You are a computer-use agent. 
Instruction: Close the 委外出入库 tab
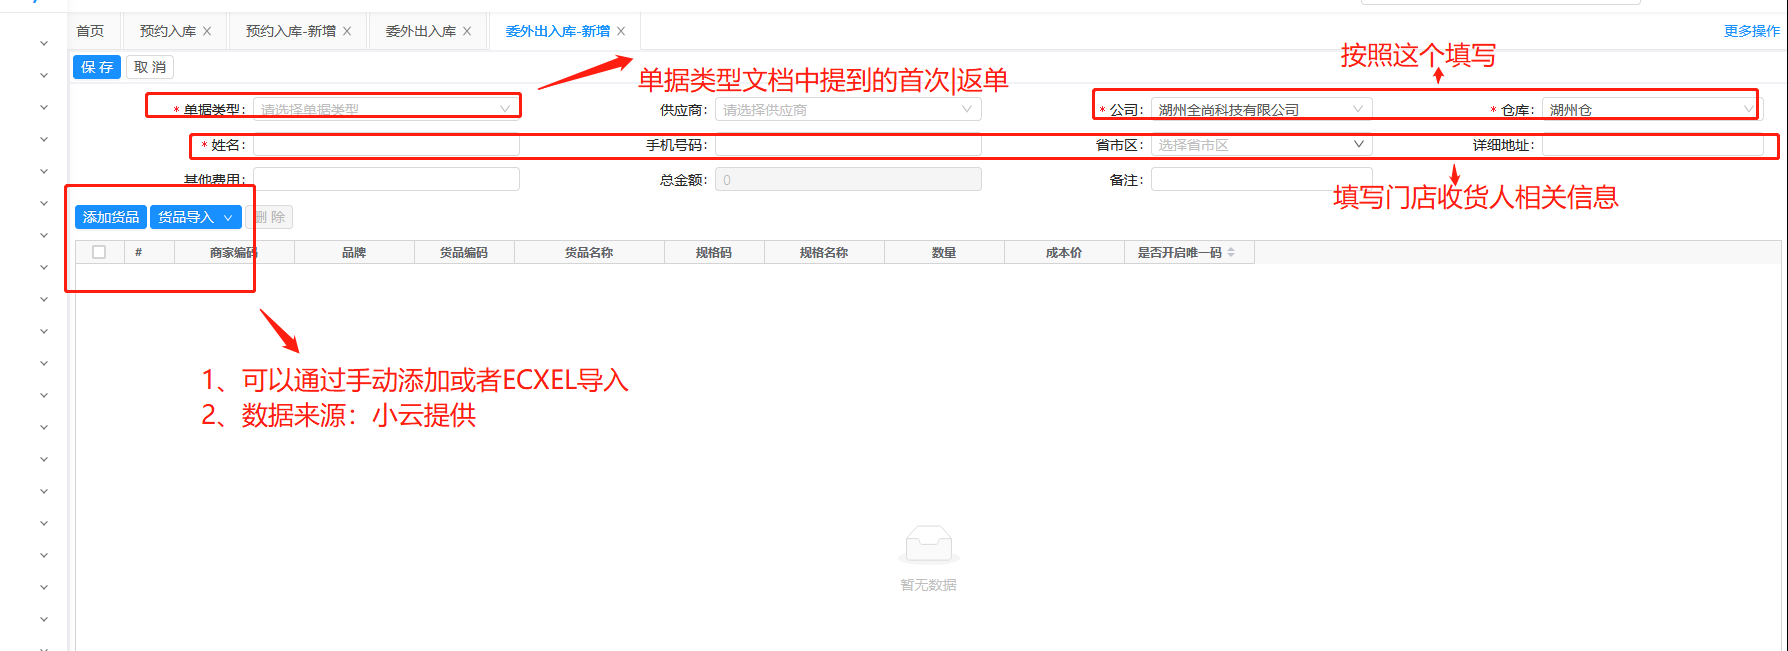pyautogui.click(x=467, y=31)
